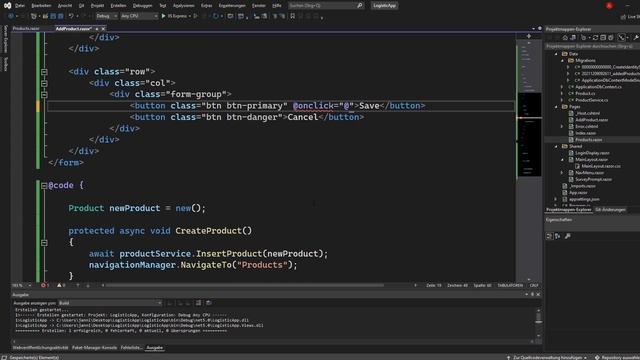Click the Home icon in Projektmappen-Explorer
640x360 pixels.
tap(565, 38)
